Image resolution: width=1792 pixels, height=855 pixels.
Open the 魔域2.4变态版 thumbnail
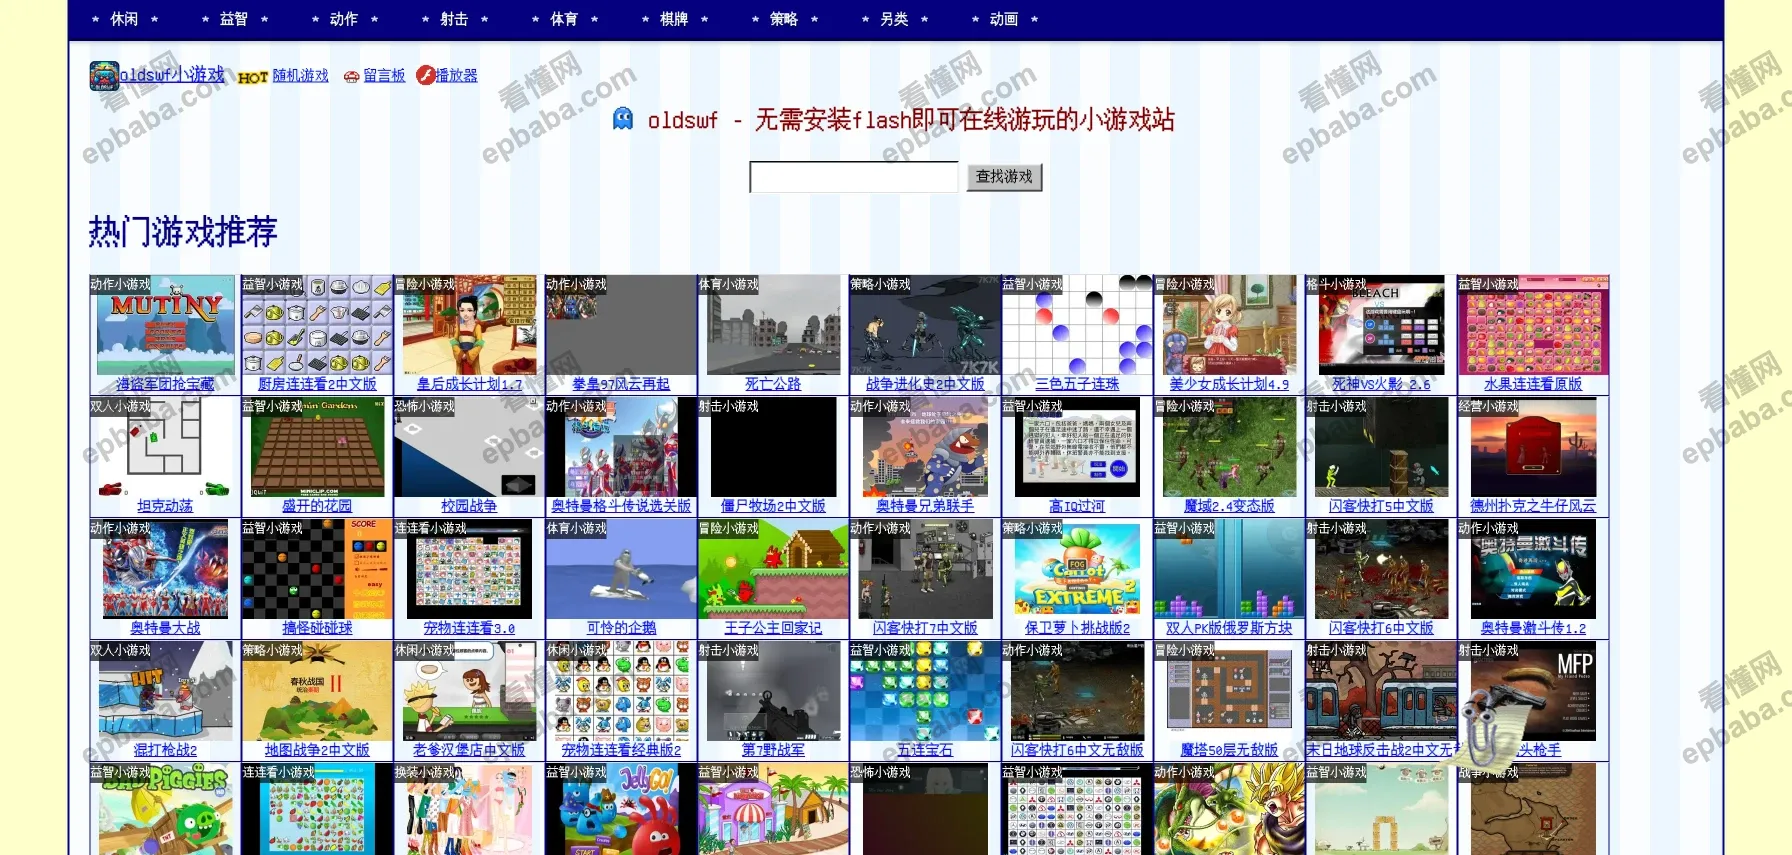(1229, 448)
